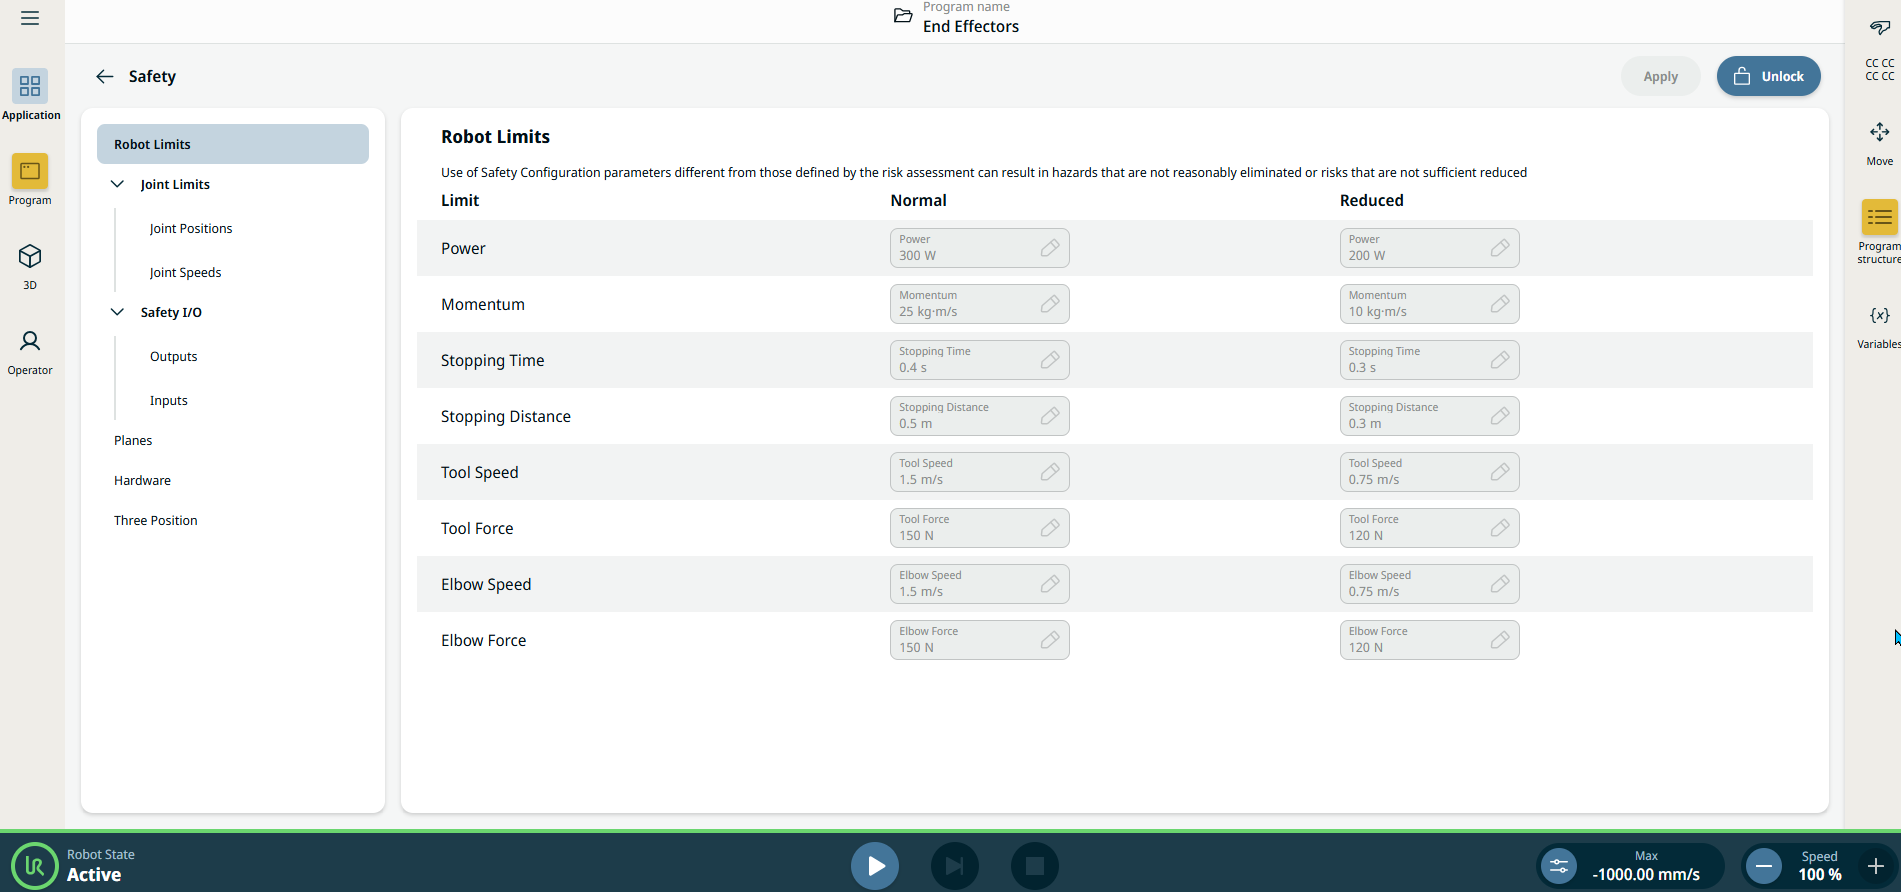Open the Program section icon
Viewport: 1901px width, 892px height.
pyautogui.click(x=30, y=172)
